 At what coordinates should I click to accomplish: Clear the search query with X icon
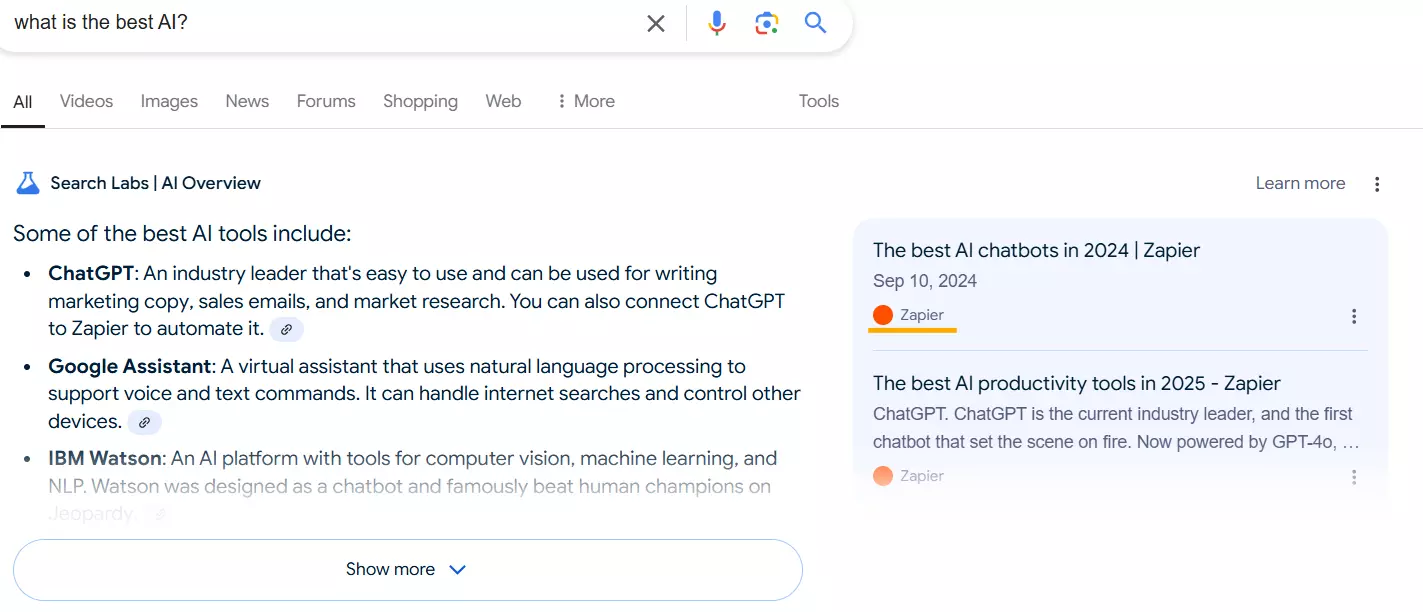(x=656, y=23)
